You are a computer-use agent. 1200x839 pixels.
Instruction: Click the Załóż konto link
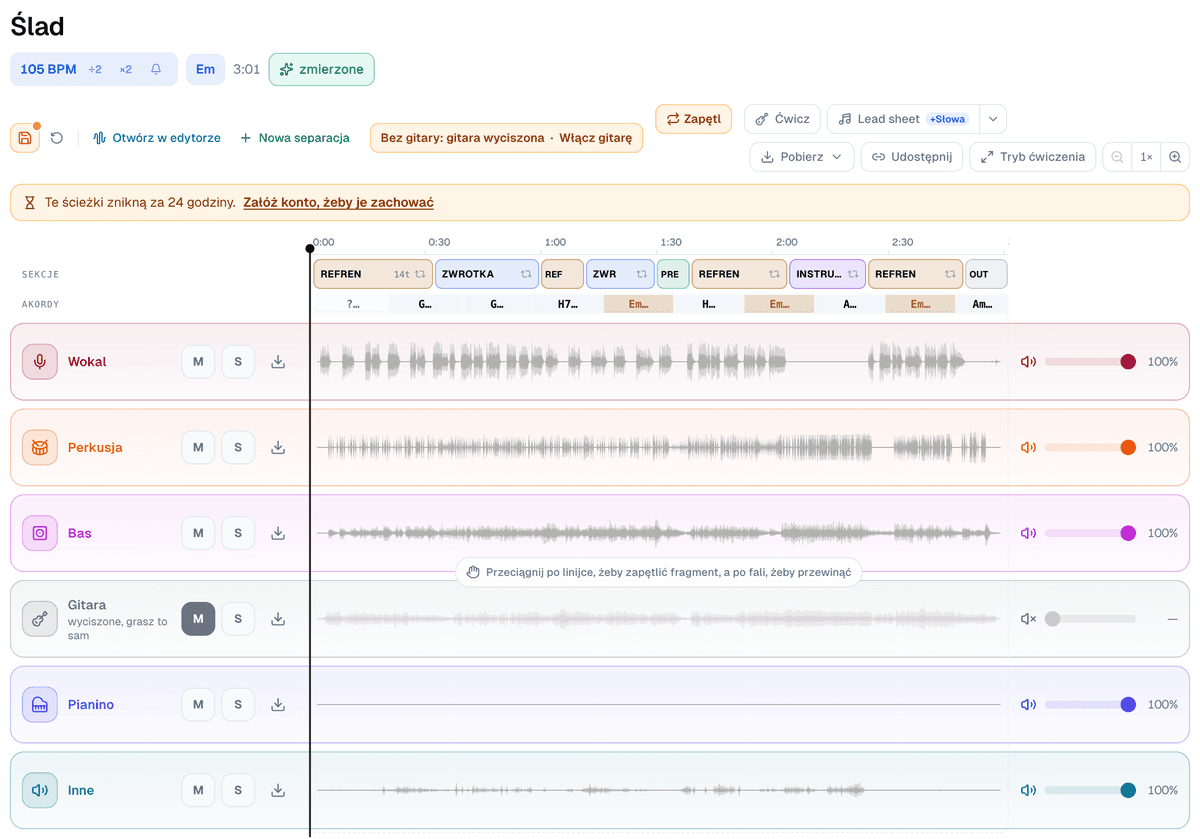pyautogui.click(x=338, y=203)
